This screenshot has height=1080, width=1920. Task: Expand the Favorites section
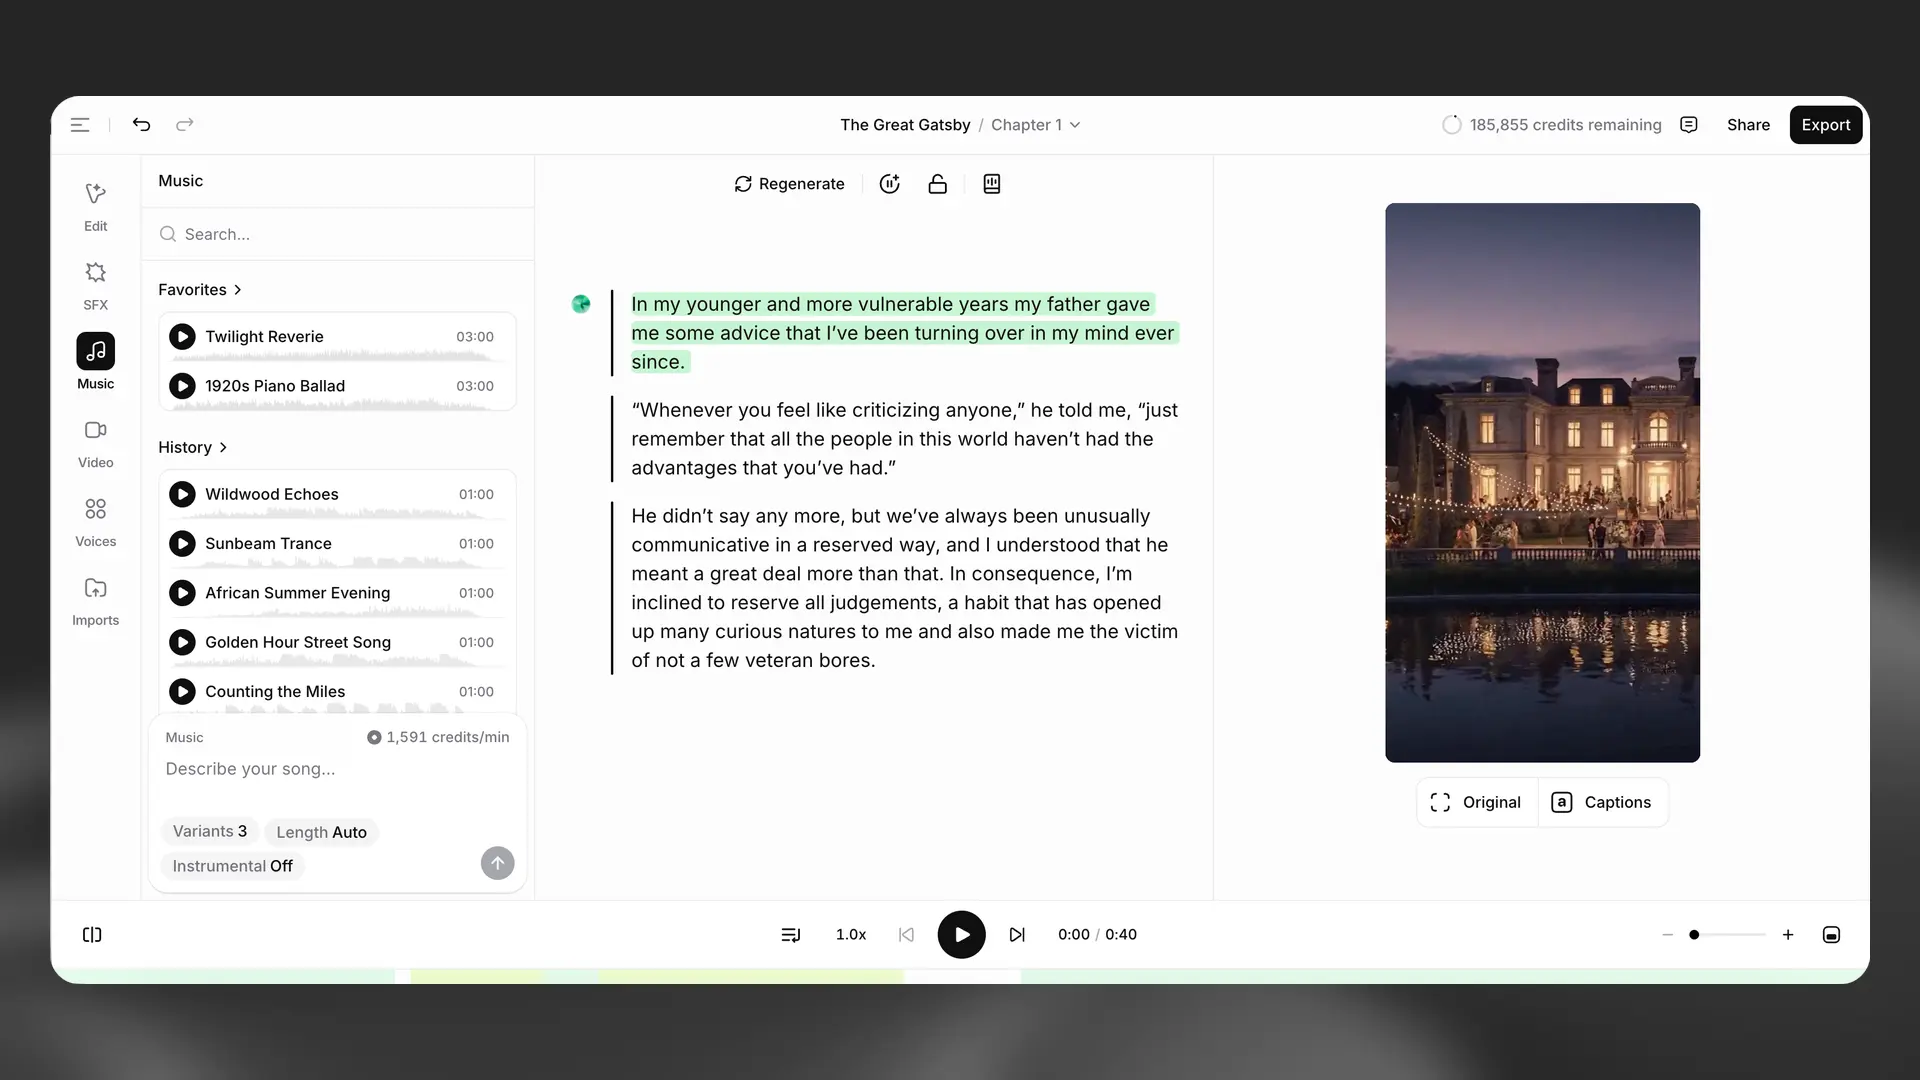pyautogui.click(x=200, y=290)
